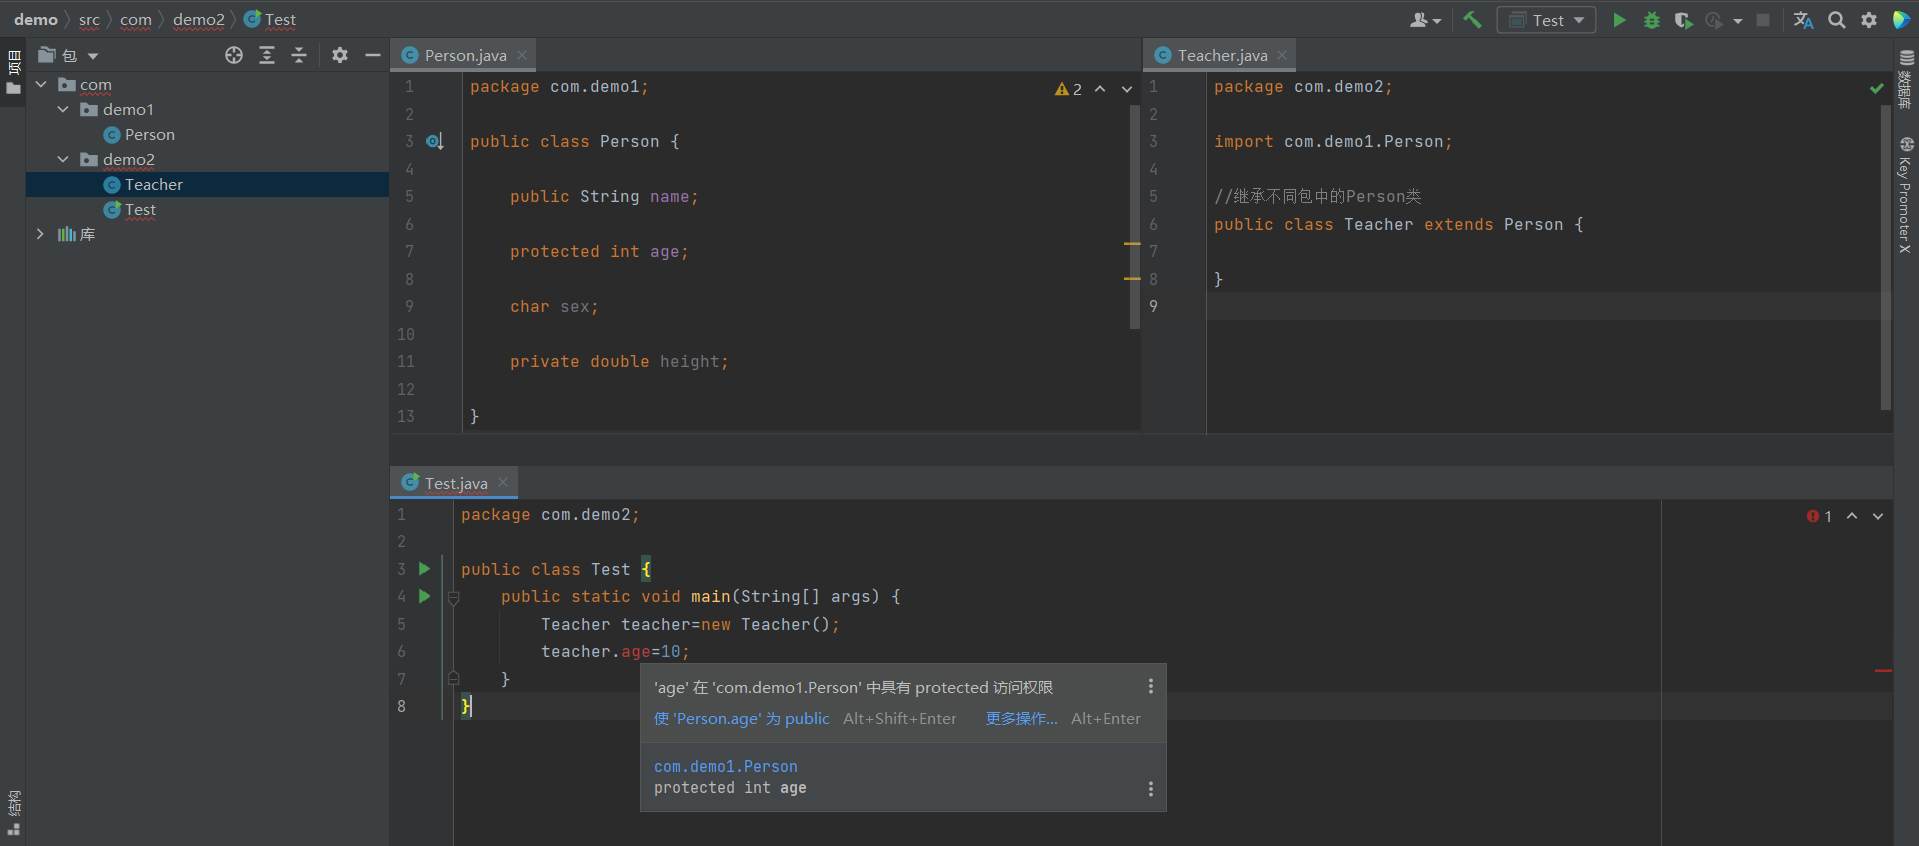Click run gutter arrow beside class Test
Screen dimensions: 1919x846
(x=424, y=569)
